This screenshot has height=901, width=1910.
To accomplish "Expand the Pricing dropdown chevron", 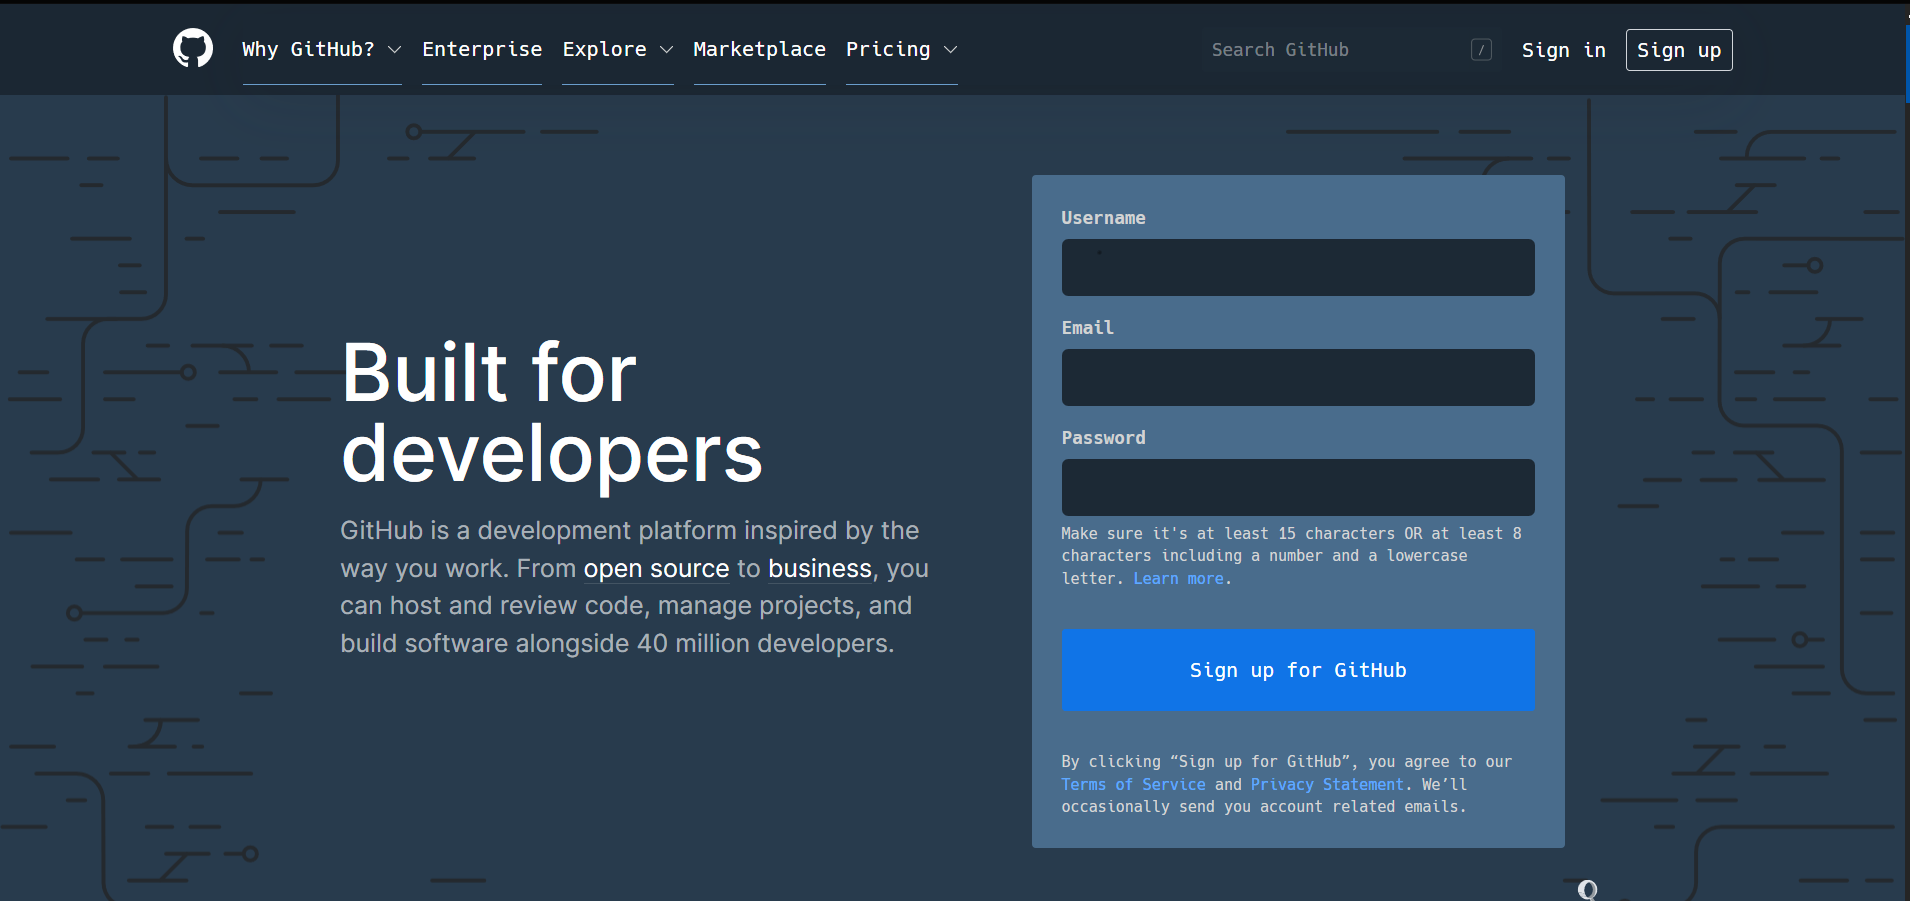I will [x=950, y=50].
